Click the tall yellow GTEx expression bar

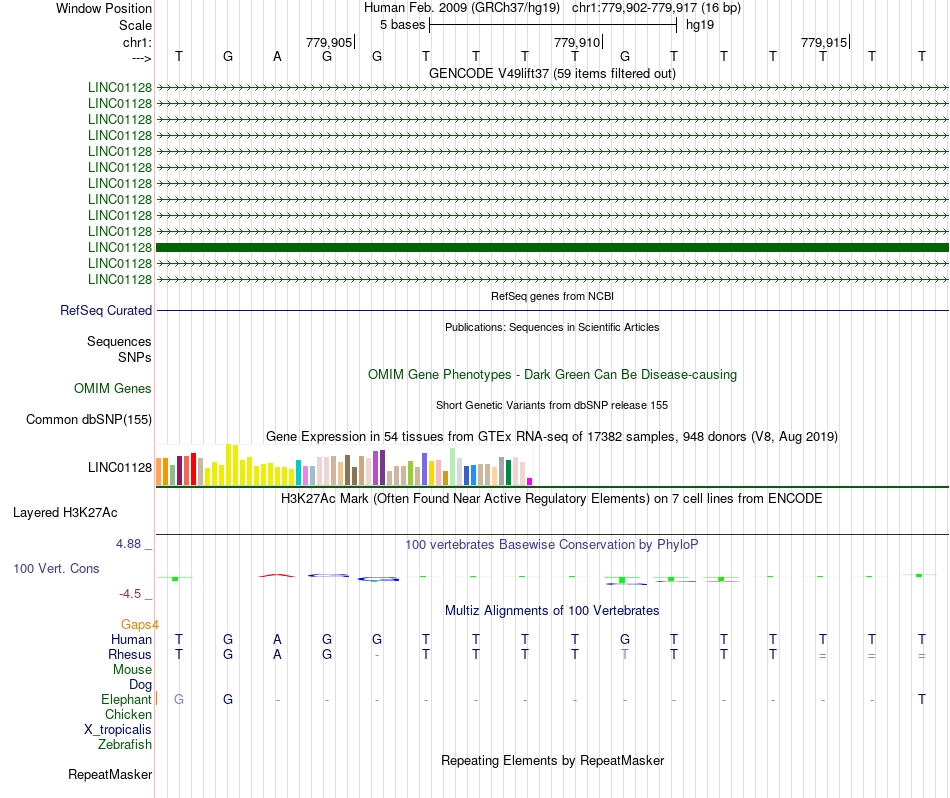coord(229,465)
